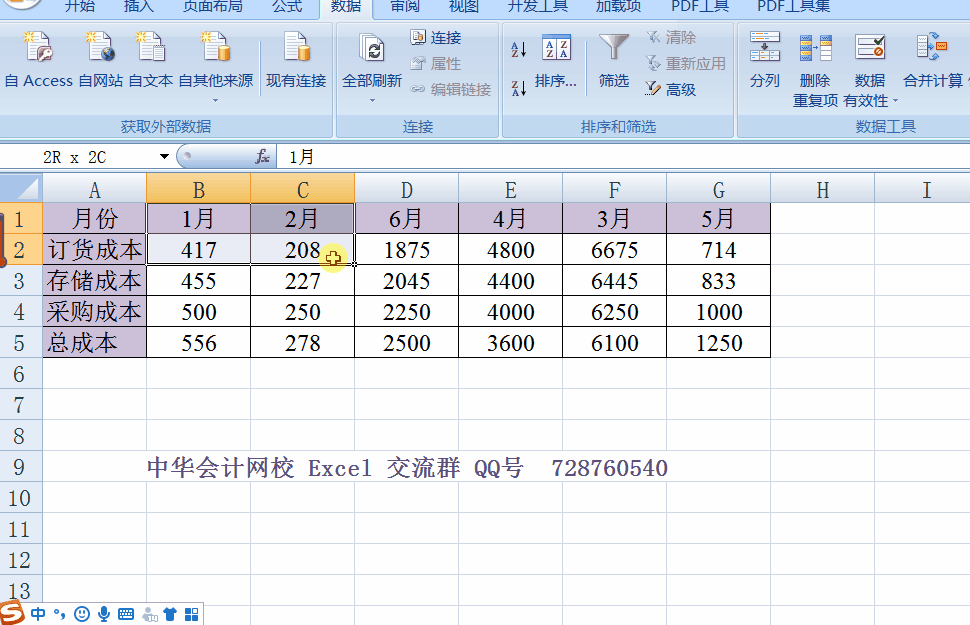Select cell with value 3600
The width and height of the screenshot is (970, 625).
(x=510, y=343)
